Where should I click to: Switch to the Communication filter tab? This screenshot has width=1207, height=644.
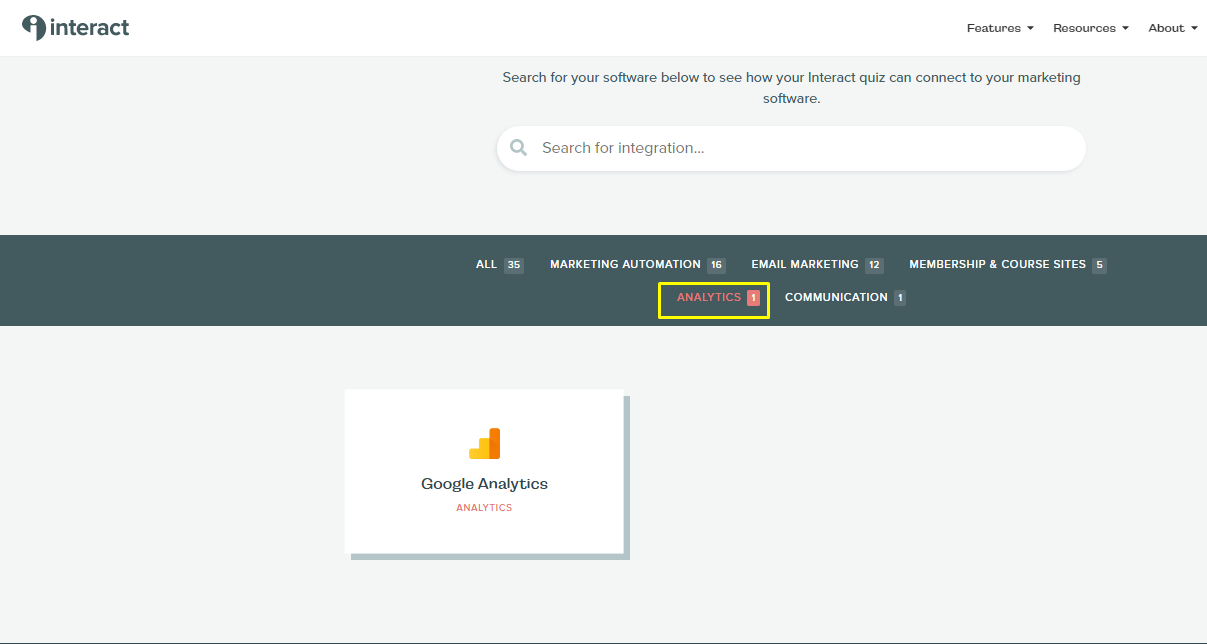(x=836, y=297)
